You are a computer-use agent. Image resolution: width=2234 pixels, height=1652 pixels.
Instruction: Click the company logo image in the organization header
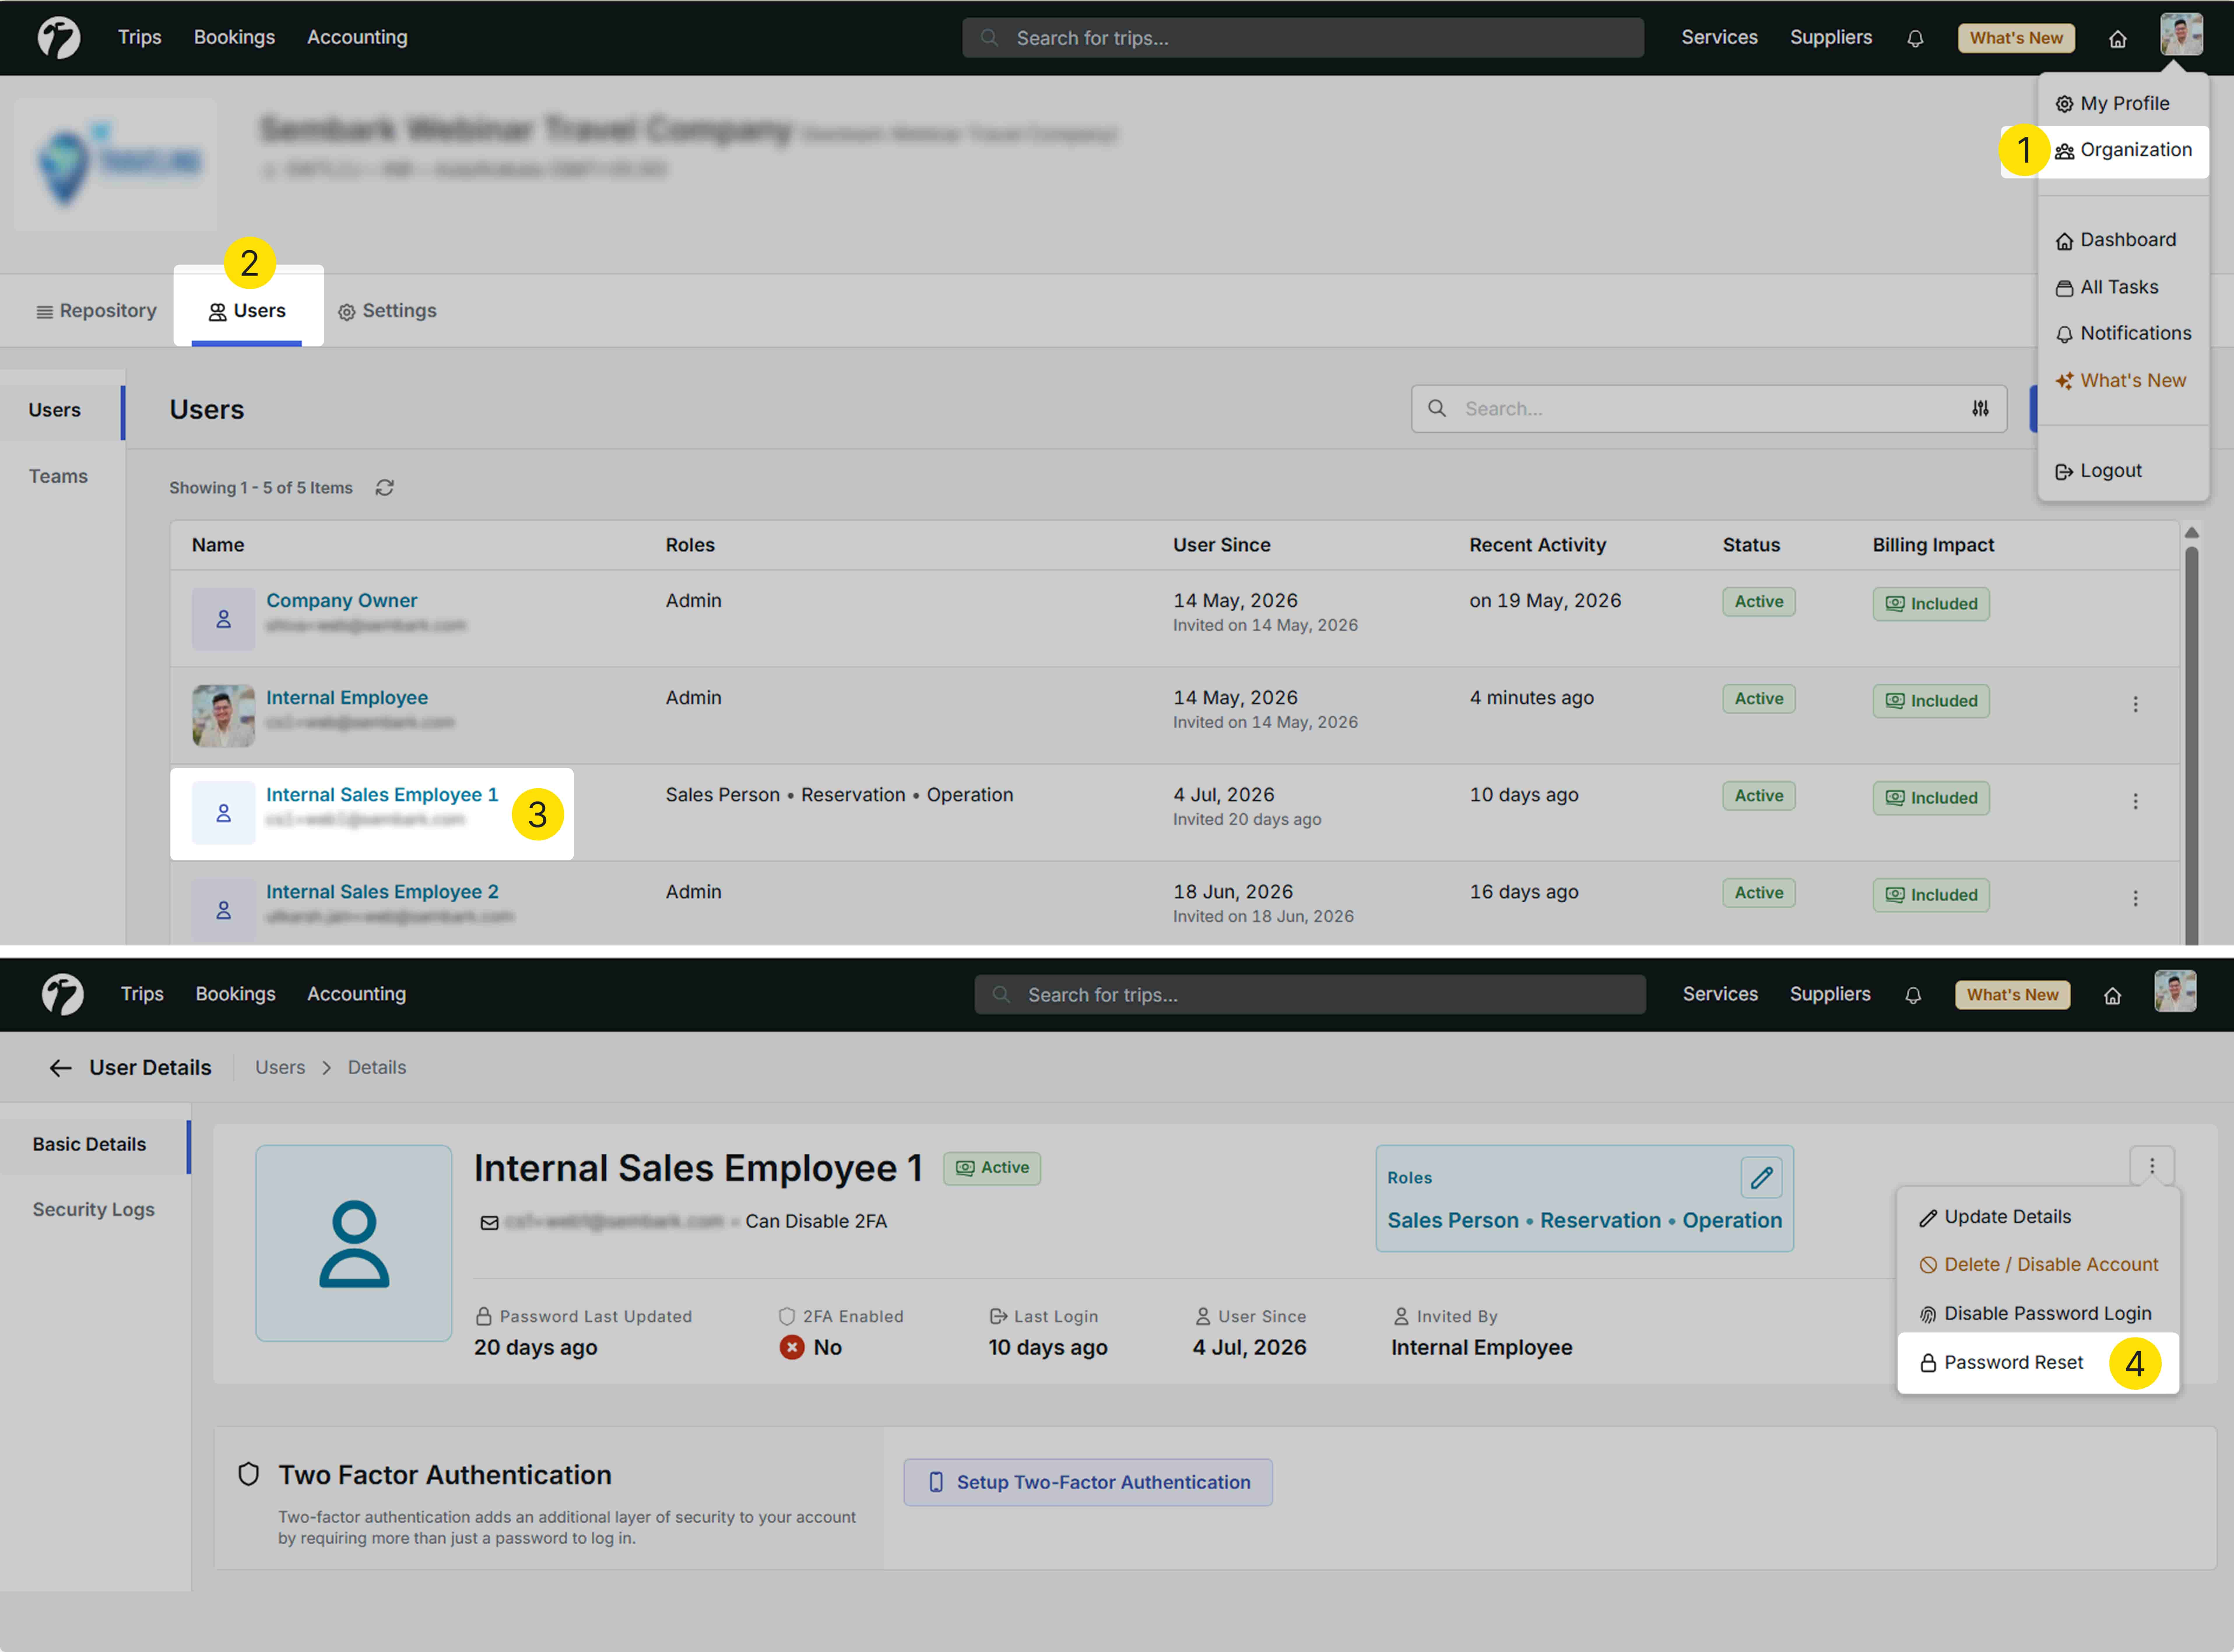pyautogui.click(x=116, y=164)
